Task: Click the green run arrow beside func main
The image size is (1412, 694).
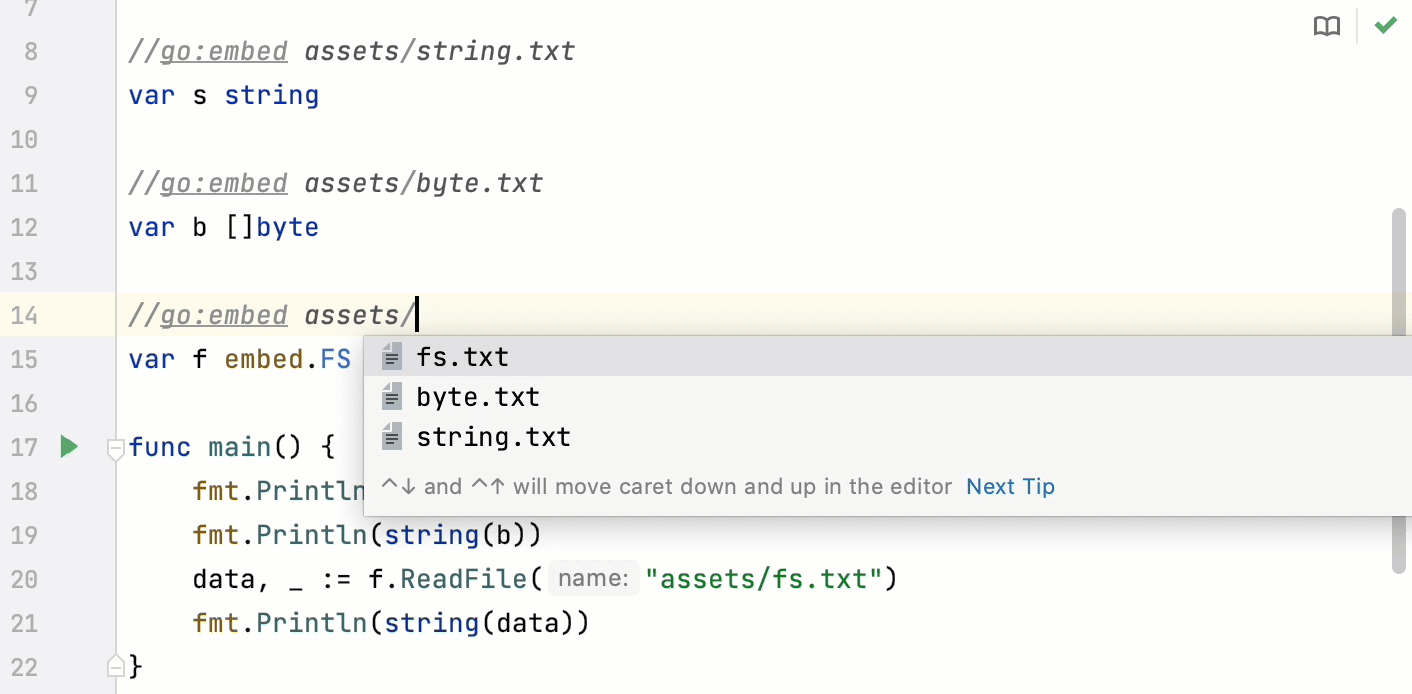Action: pyautogui.click(x=69, y=447)
